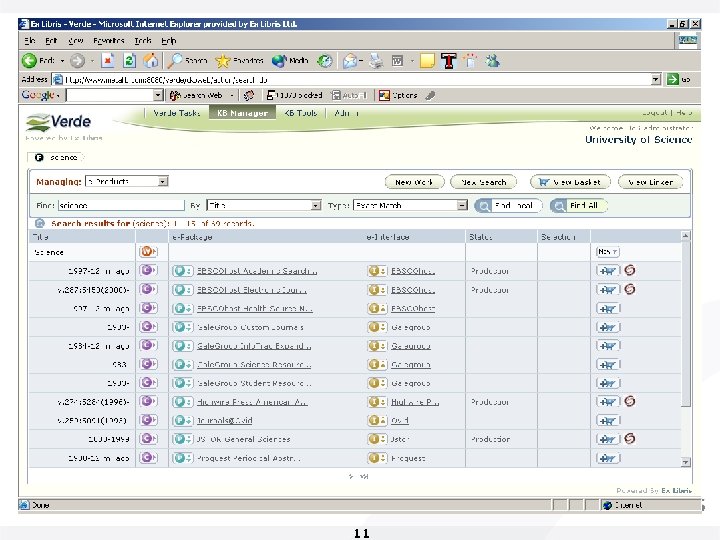Click the Refresh page icon
The width and height of the screenshot is (720, 540).
(129, 60)
